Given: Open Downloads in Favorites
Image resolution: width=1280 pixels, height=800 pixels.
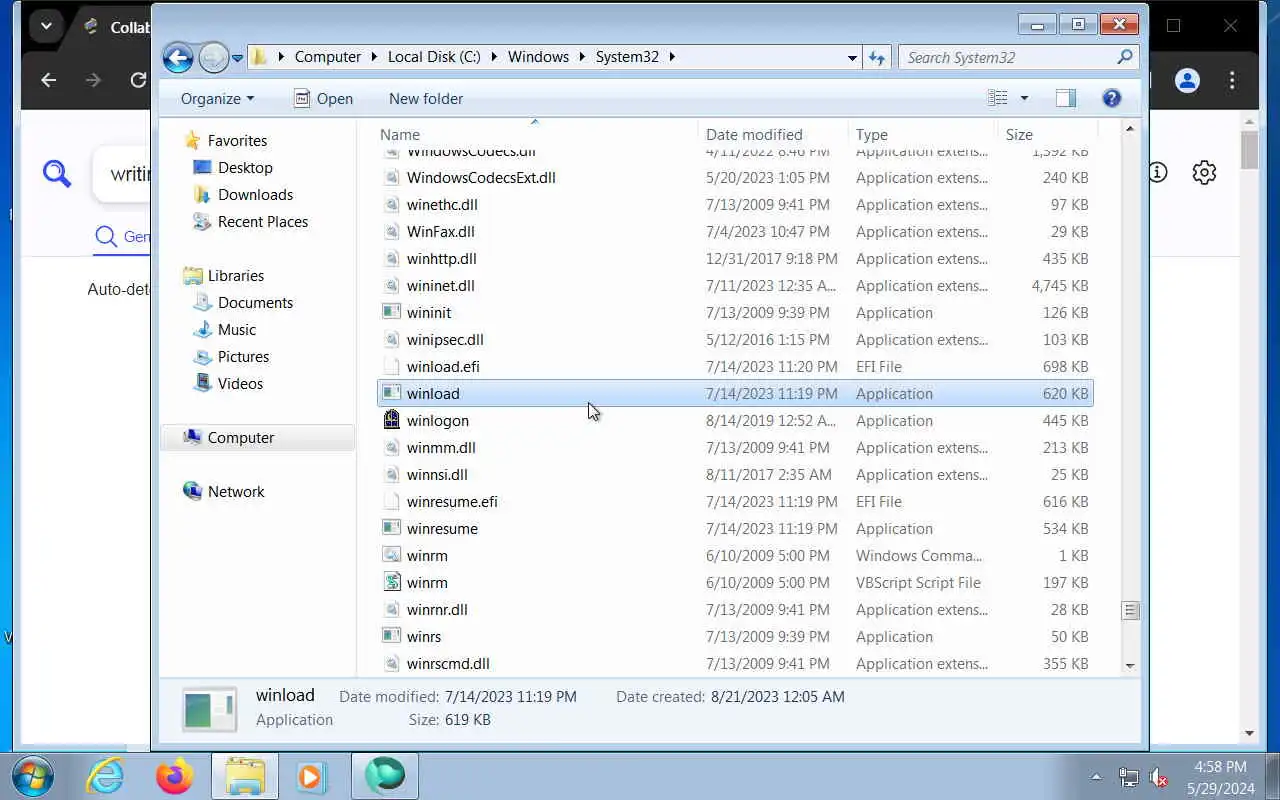Looking at the screenshot, I should pos(255,195).
